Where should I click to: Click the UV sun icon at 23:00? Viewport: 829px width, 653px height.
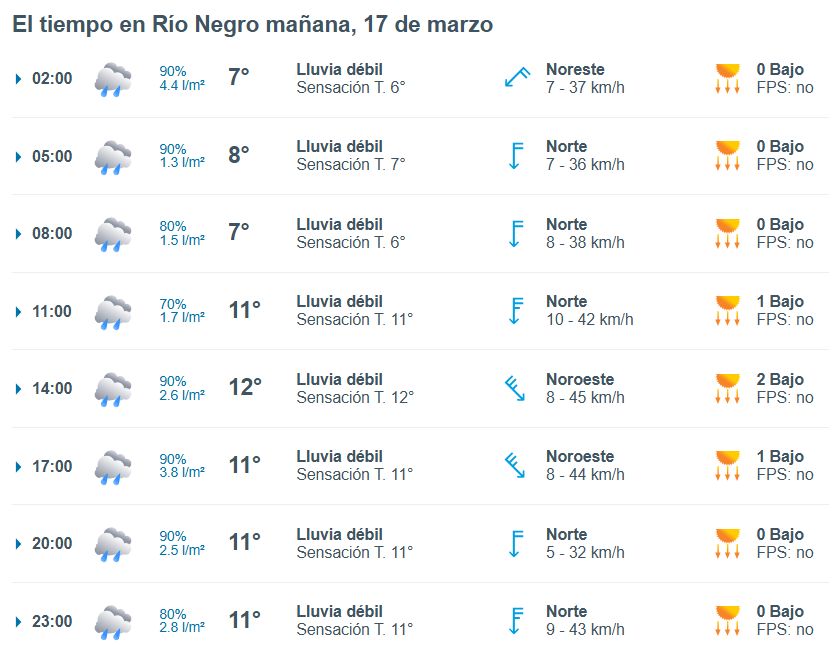(727, 621)
